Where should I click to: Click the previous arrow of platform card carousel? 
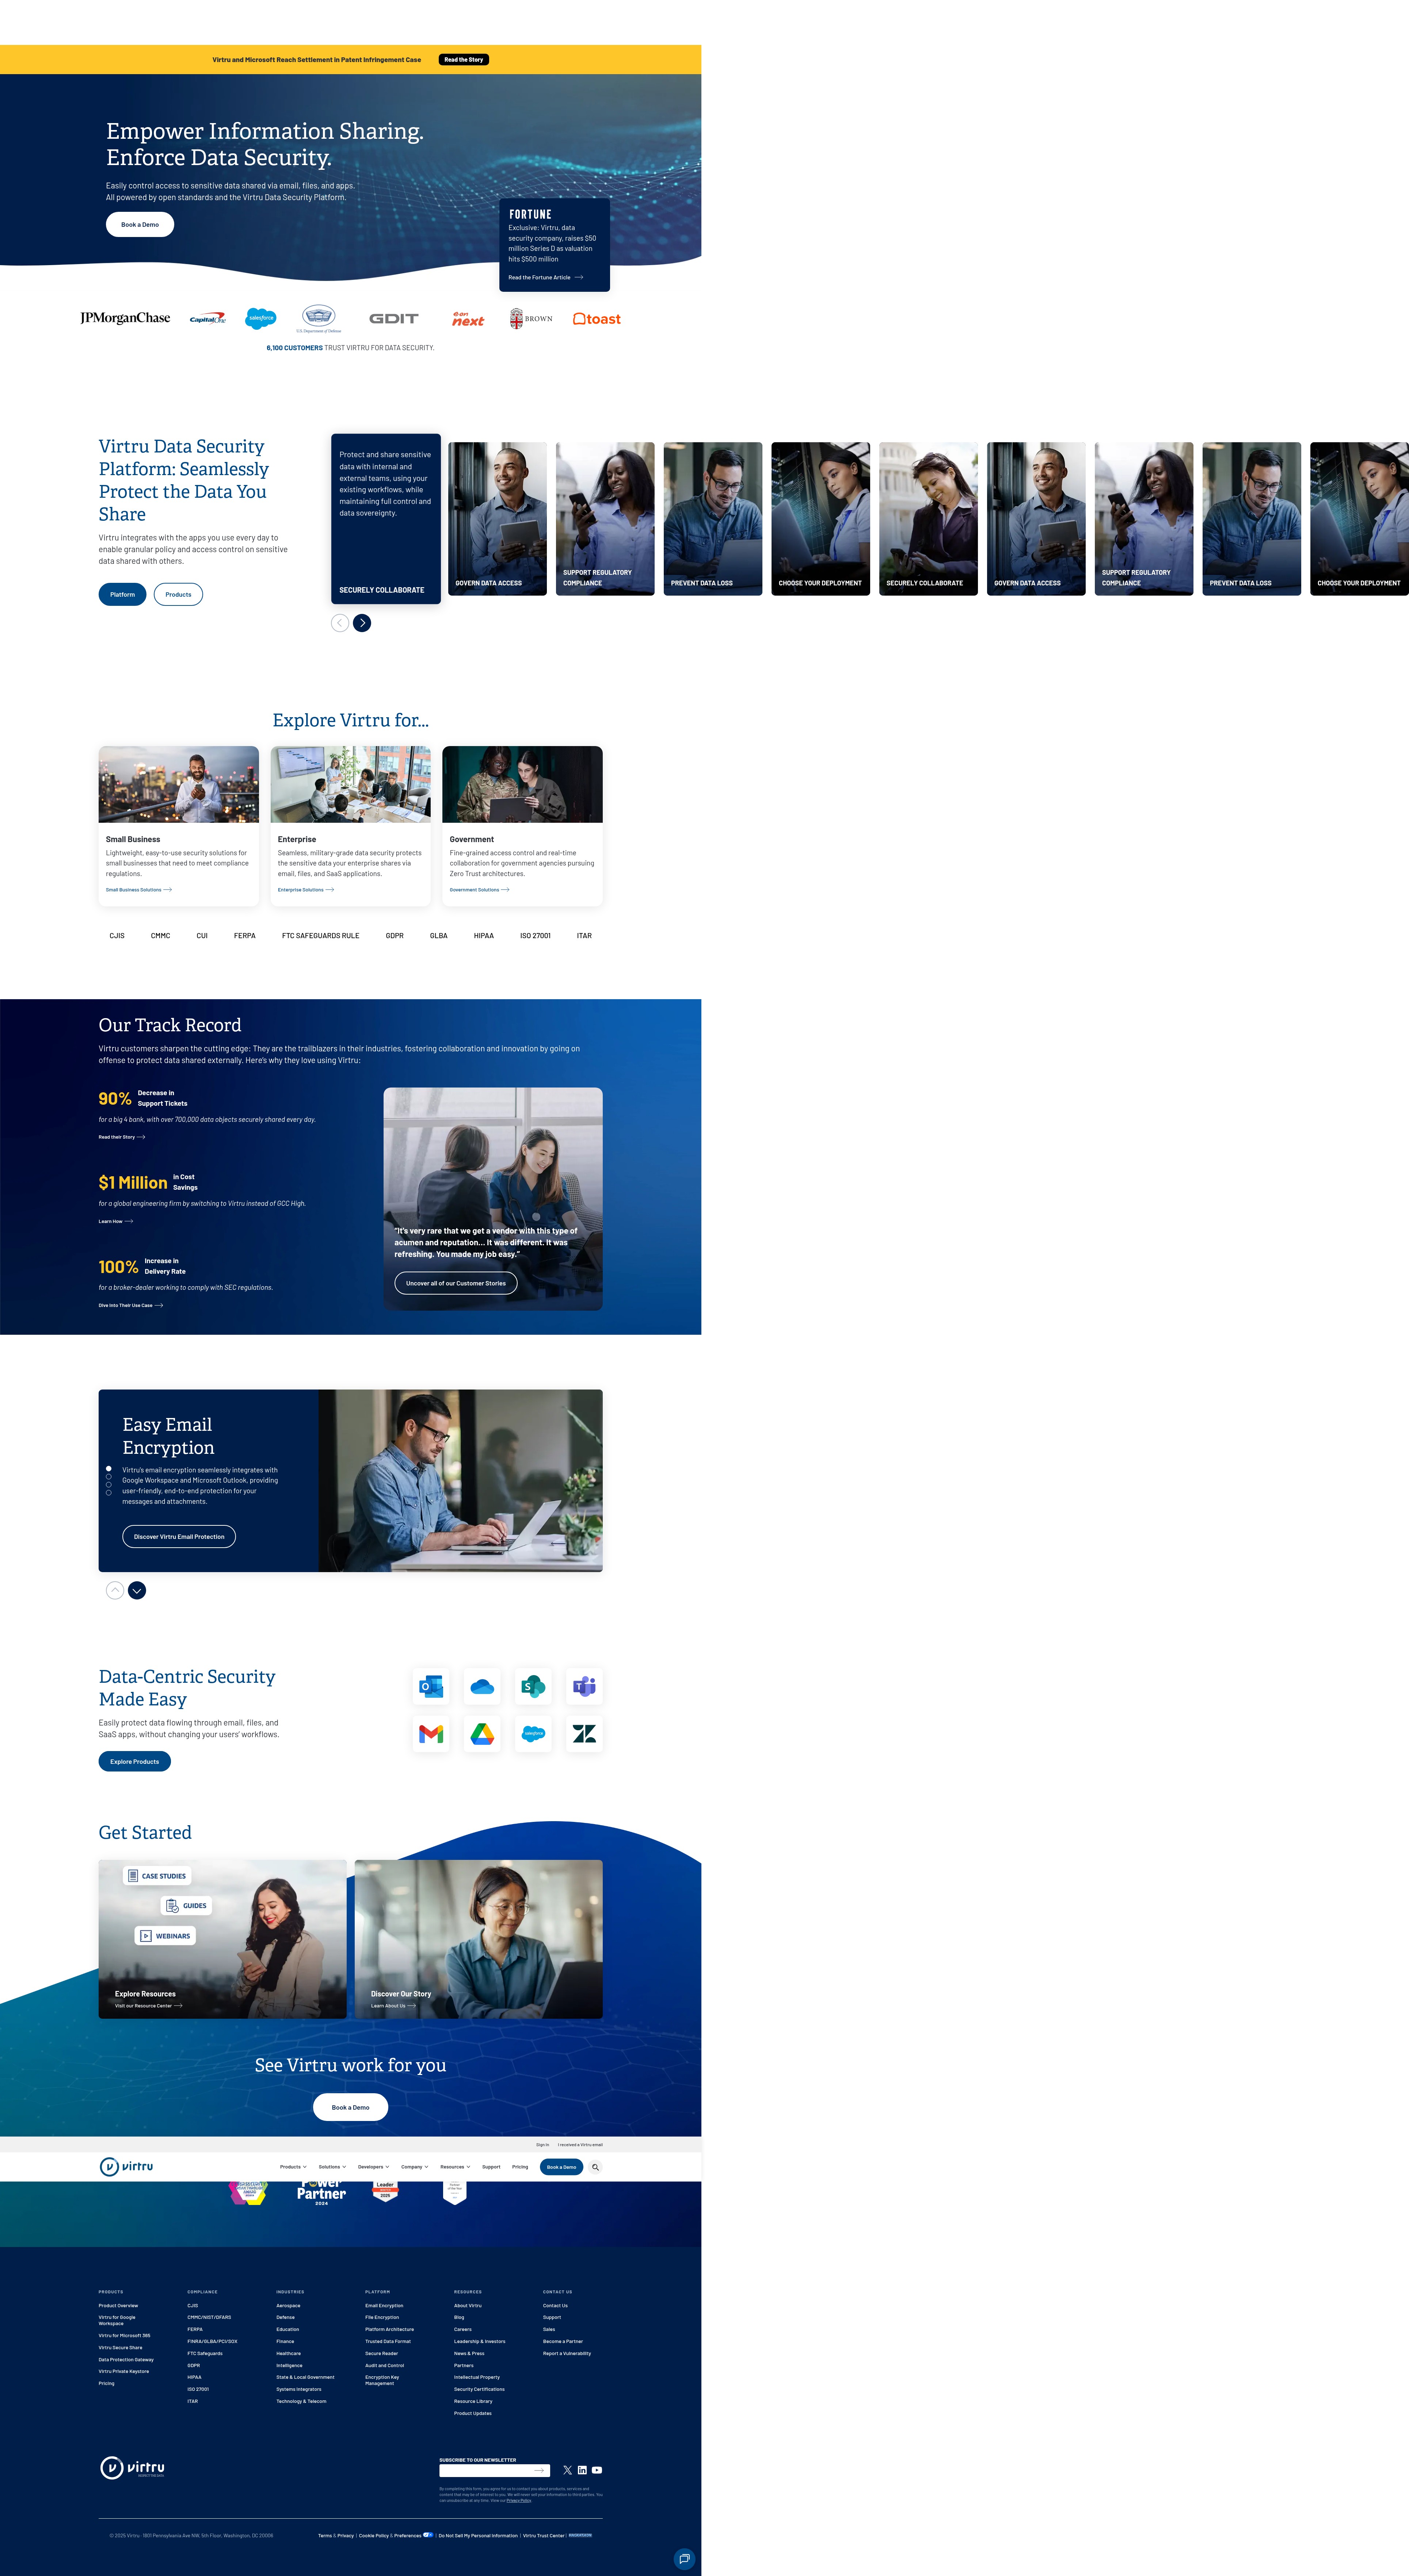[340, 623]
